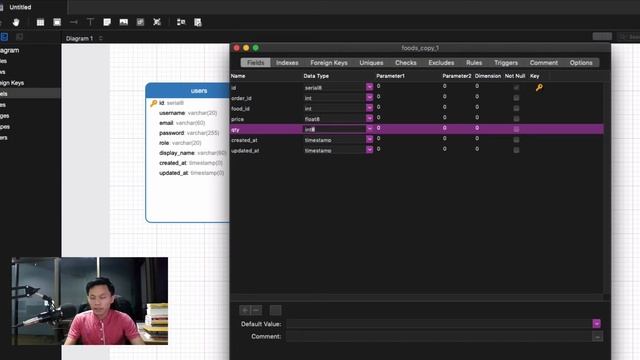The height and width of the screenshot is (360, 640).
Task: Switch to the Comment tab
Action: pyautogui.click(x=544, y=62)
